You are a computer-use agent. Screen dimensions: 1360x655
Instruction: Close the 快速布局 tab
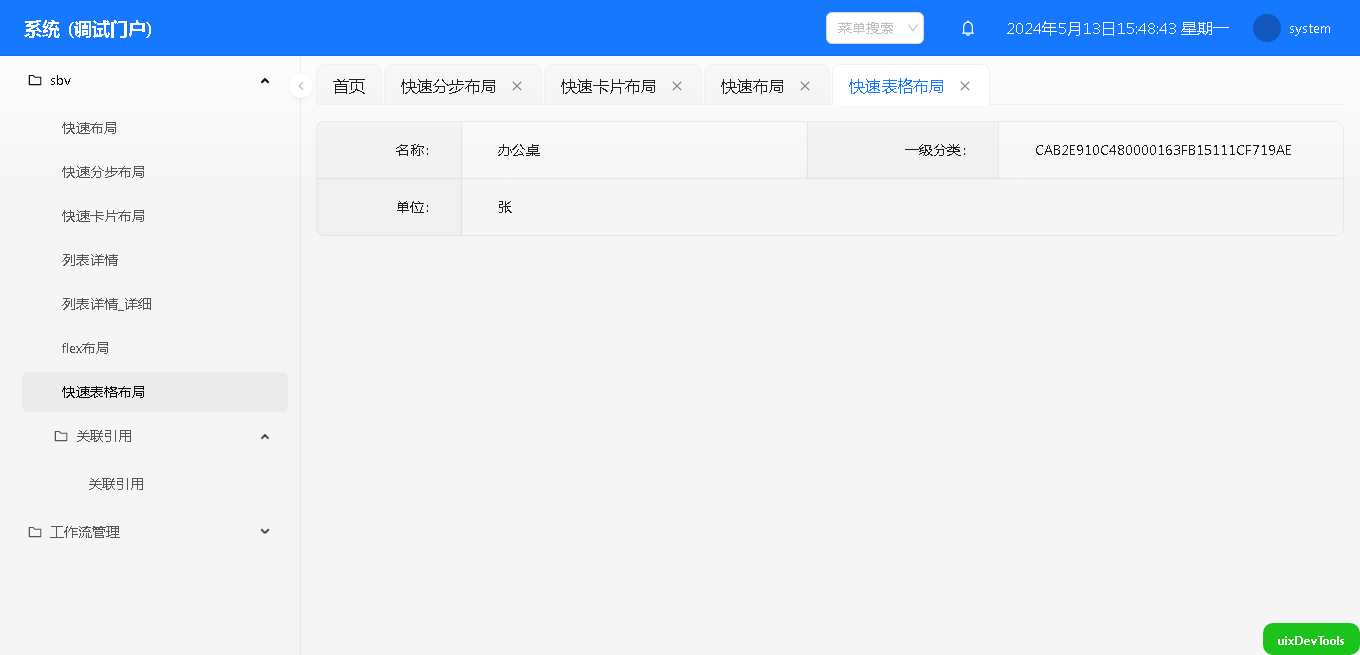click(x=805, y=86)
